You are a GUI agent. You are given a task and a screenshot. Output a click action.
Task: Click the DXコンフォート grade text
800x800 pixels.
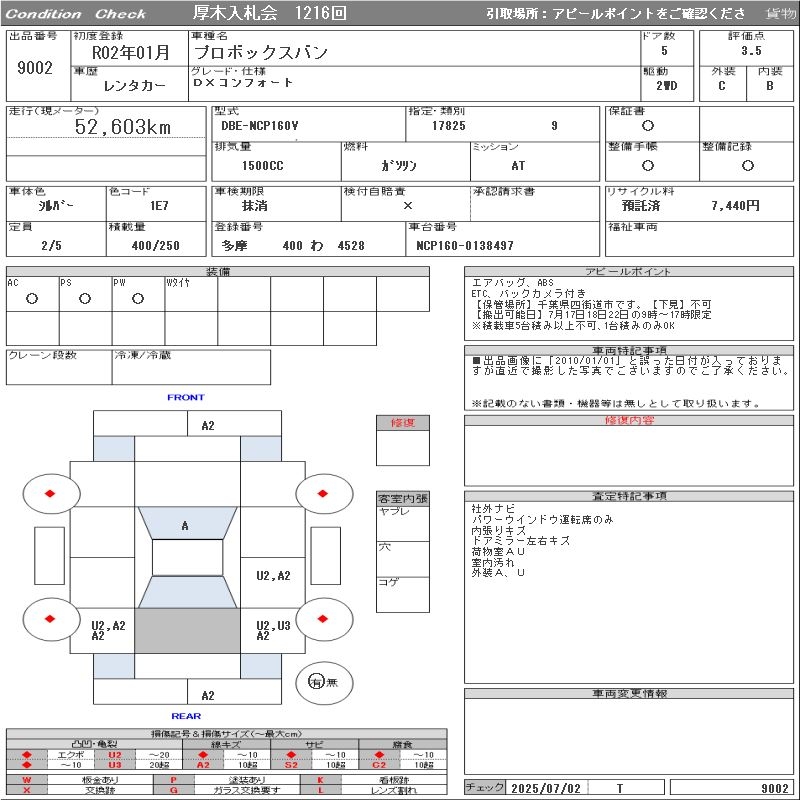click(243, 82)
